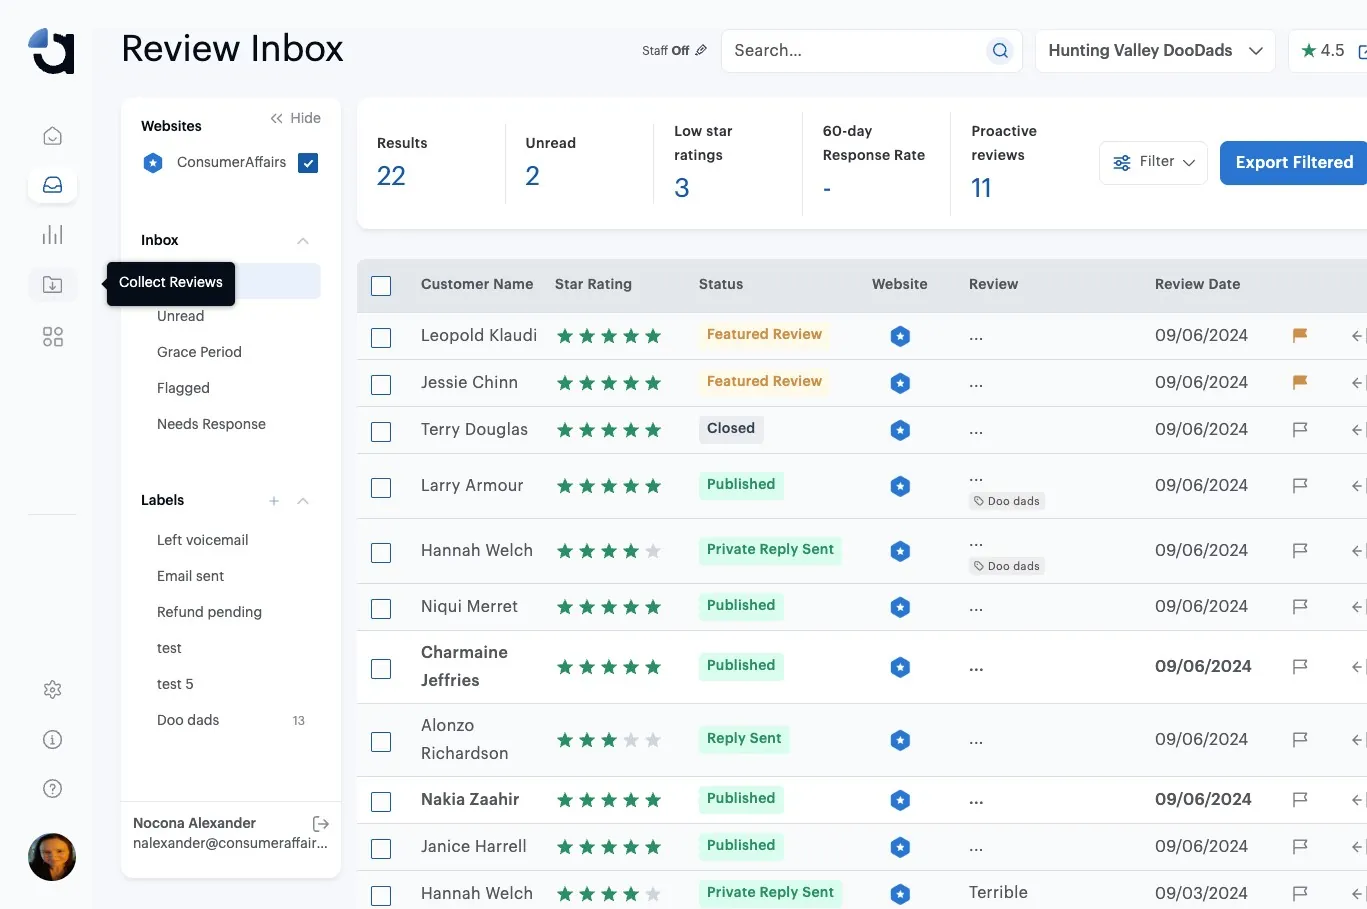Open the Needs Response inbox folder
The width and height of the screenshot is (1367, 909).
[x=211, y=424]
